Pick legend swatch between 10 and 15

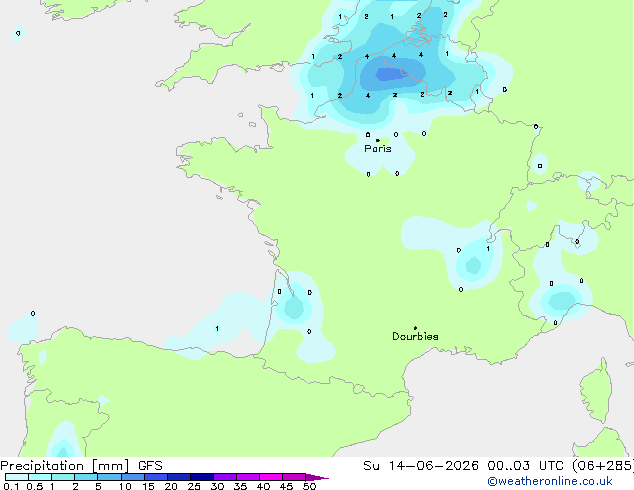coord(133,477)
